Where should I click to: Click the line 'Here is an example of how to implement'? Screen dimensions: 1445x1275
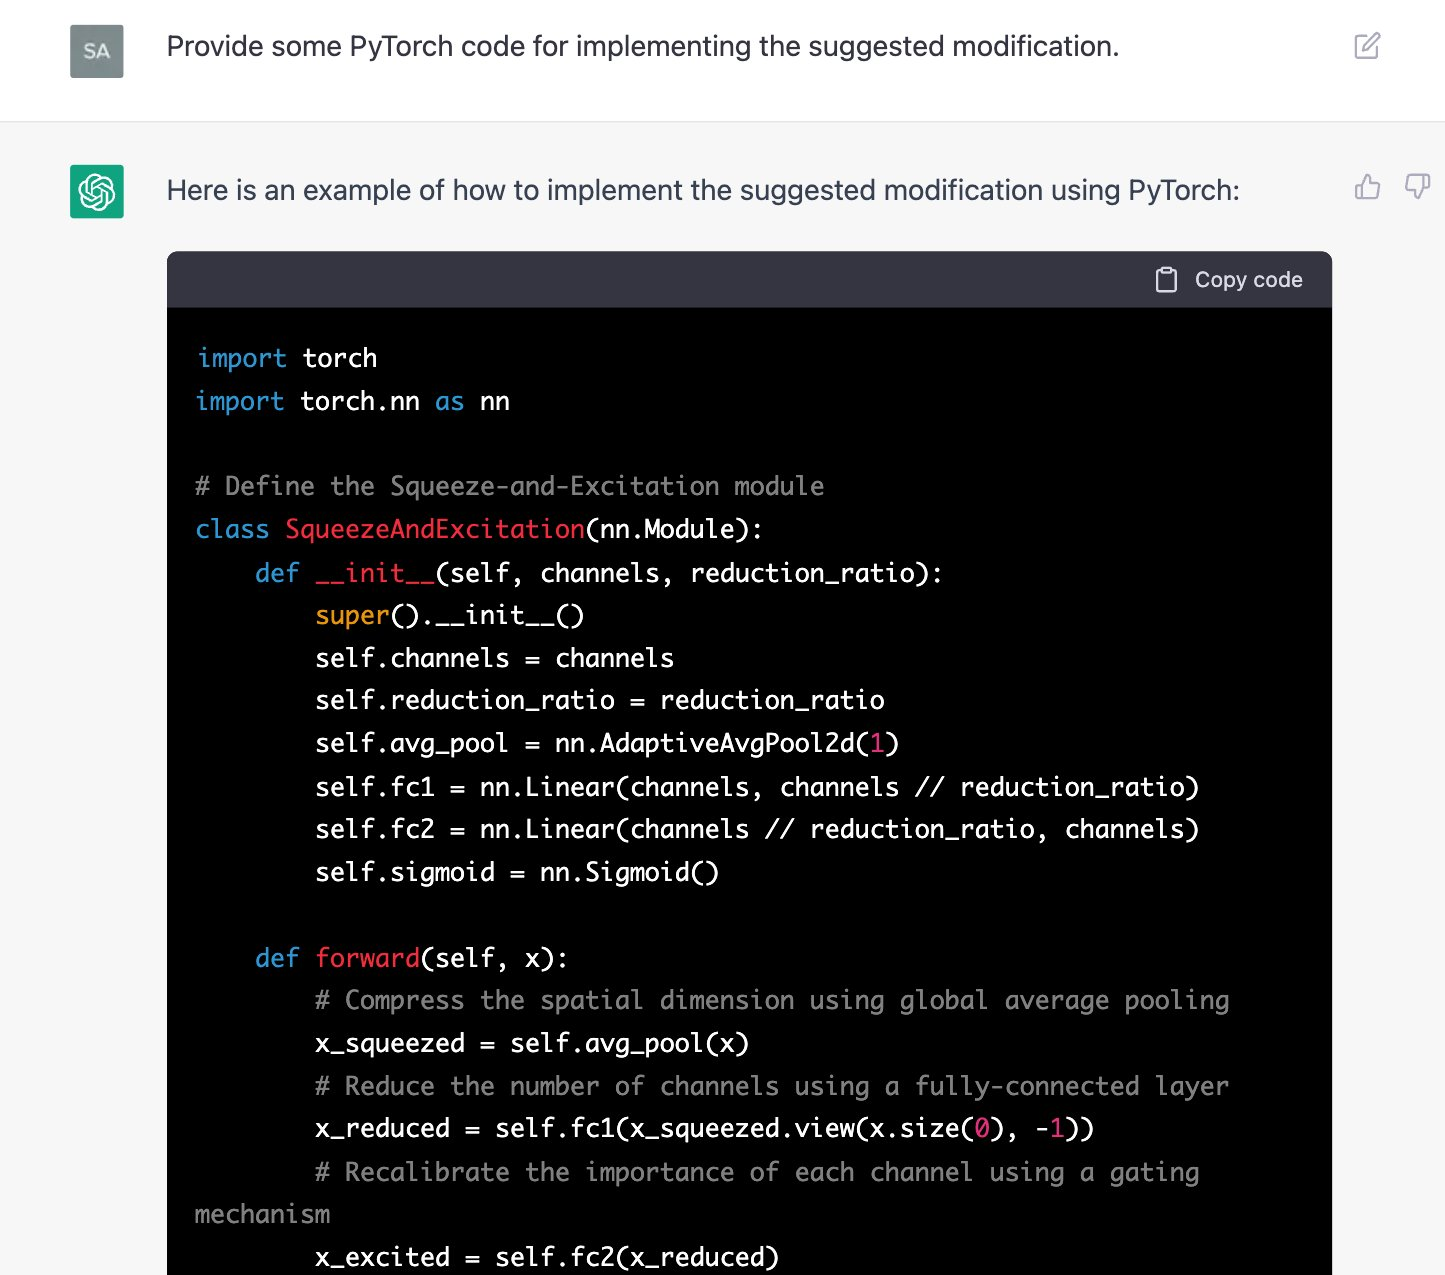pyautogui.click(x=703, y=190)
